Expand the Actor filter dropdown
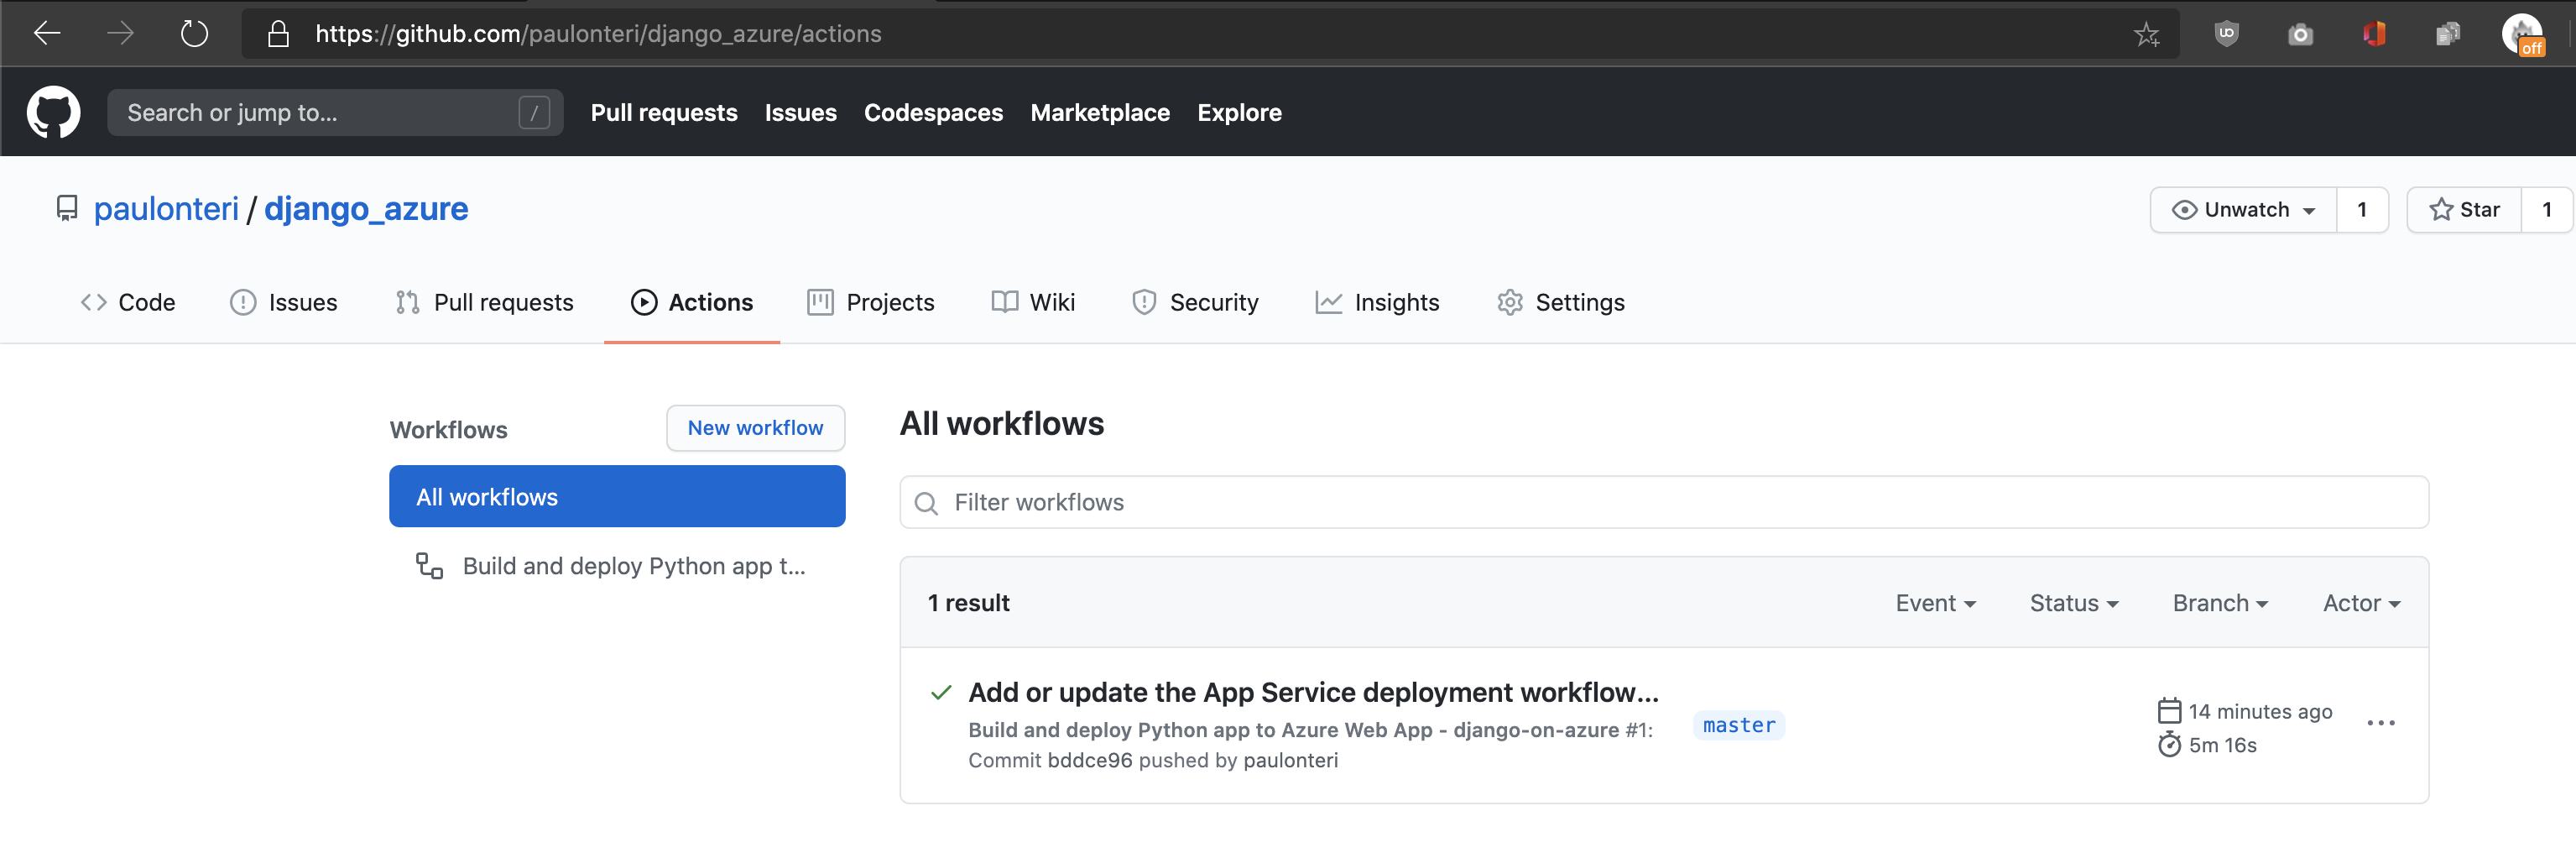This screenshot has height=853, width=2576. [x=2360, y=602]
